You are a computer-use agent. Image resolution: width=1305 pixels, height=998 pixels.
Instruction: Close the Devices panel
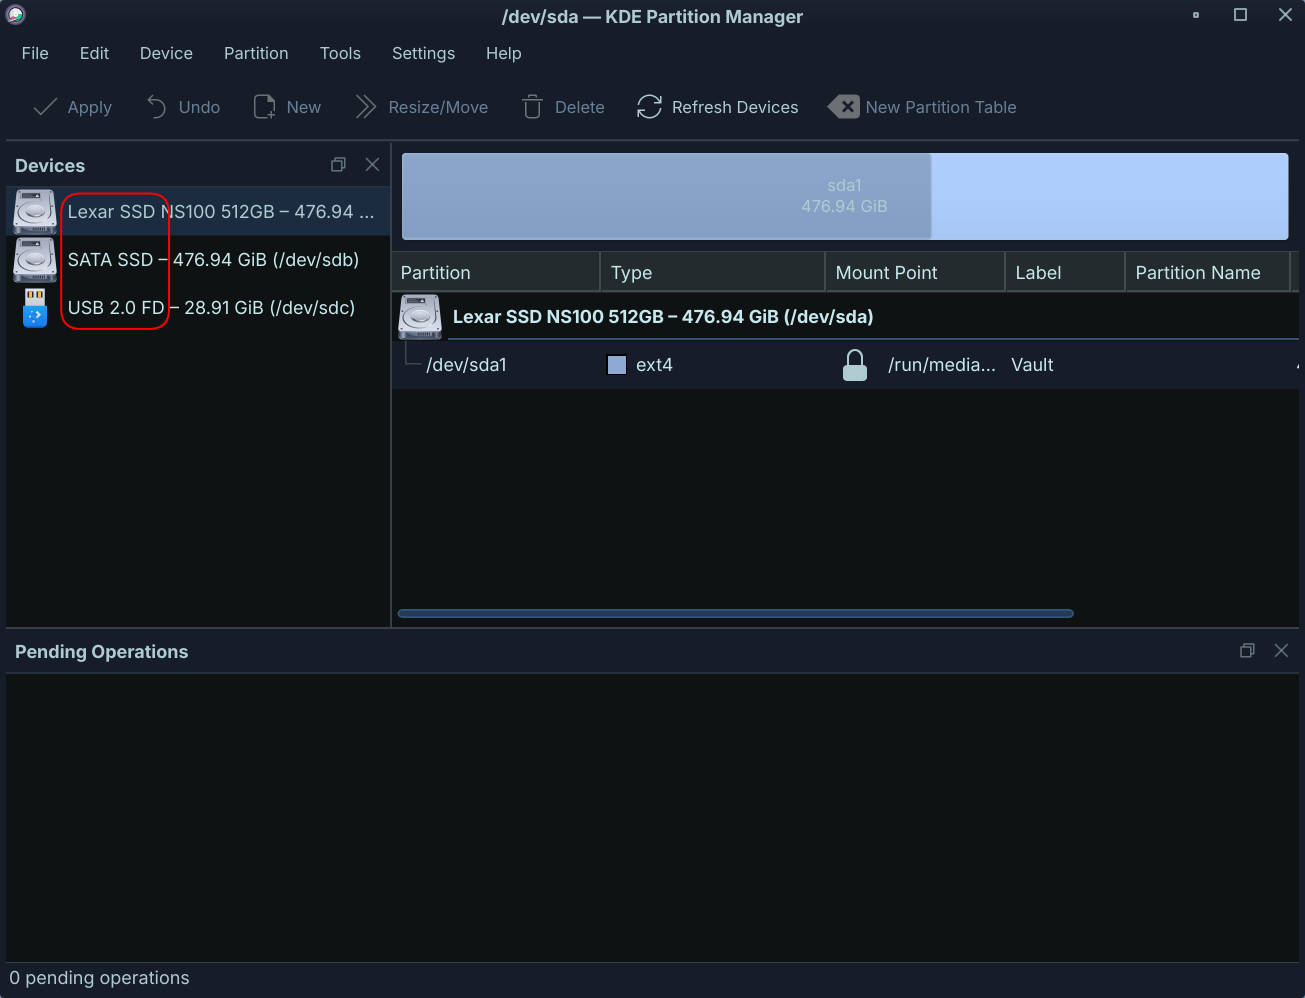[372, 164]
